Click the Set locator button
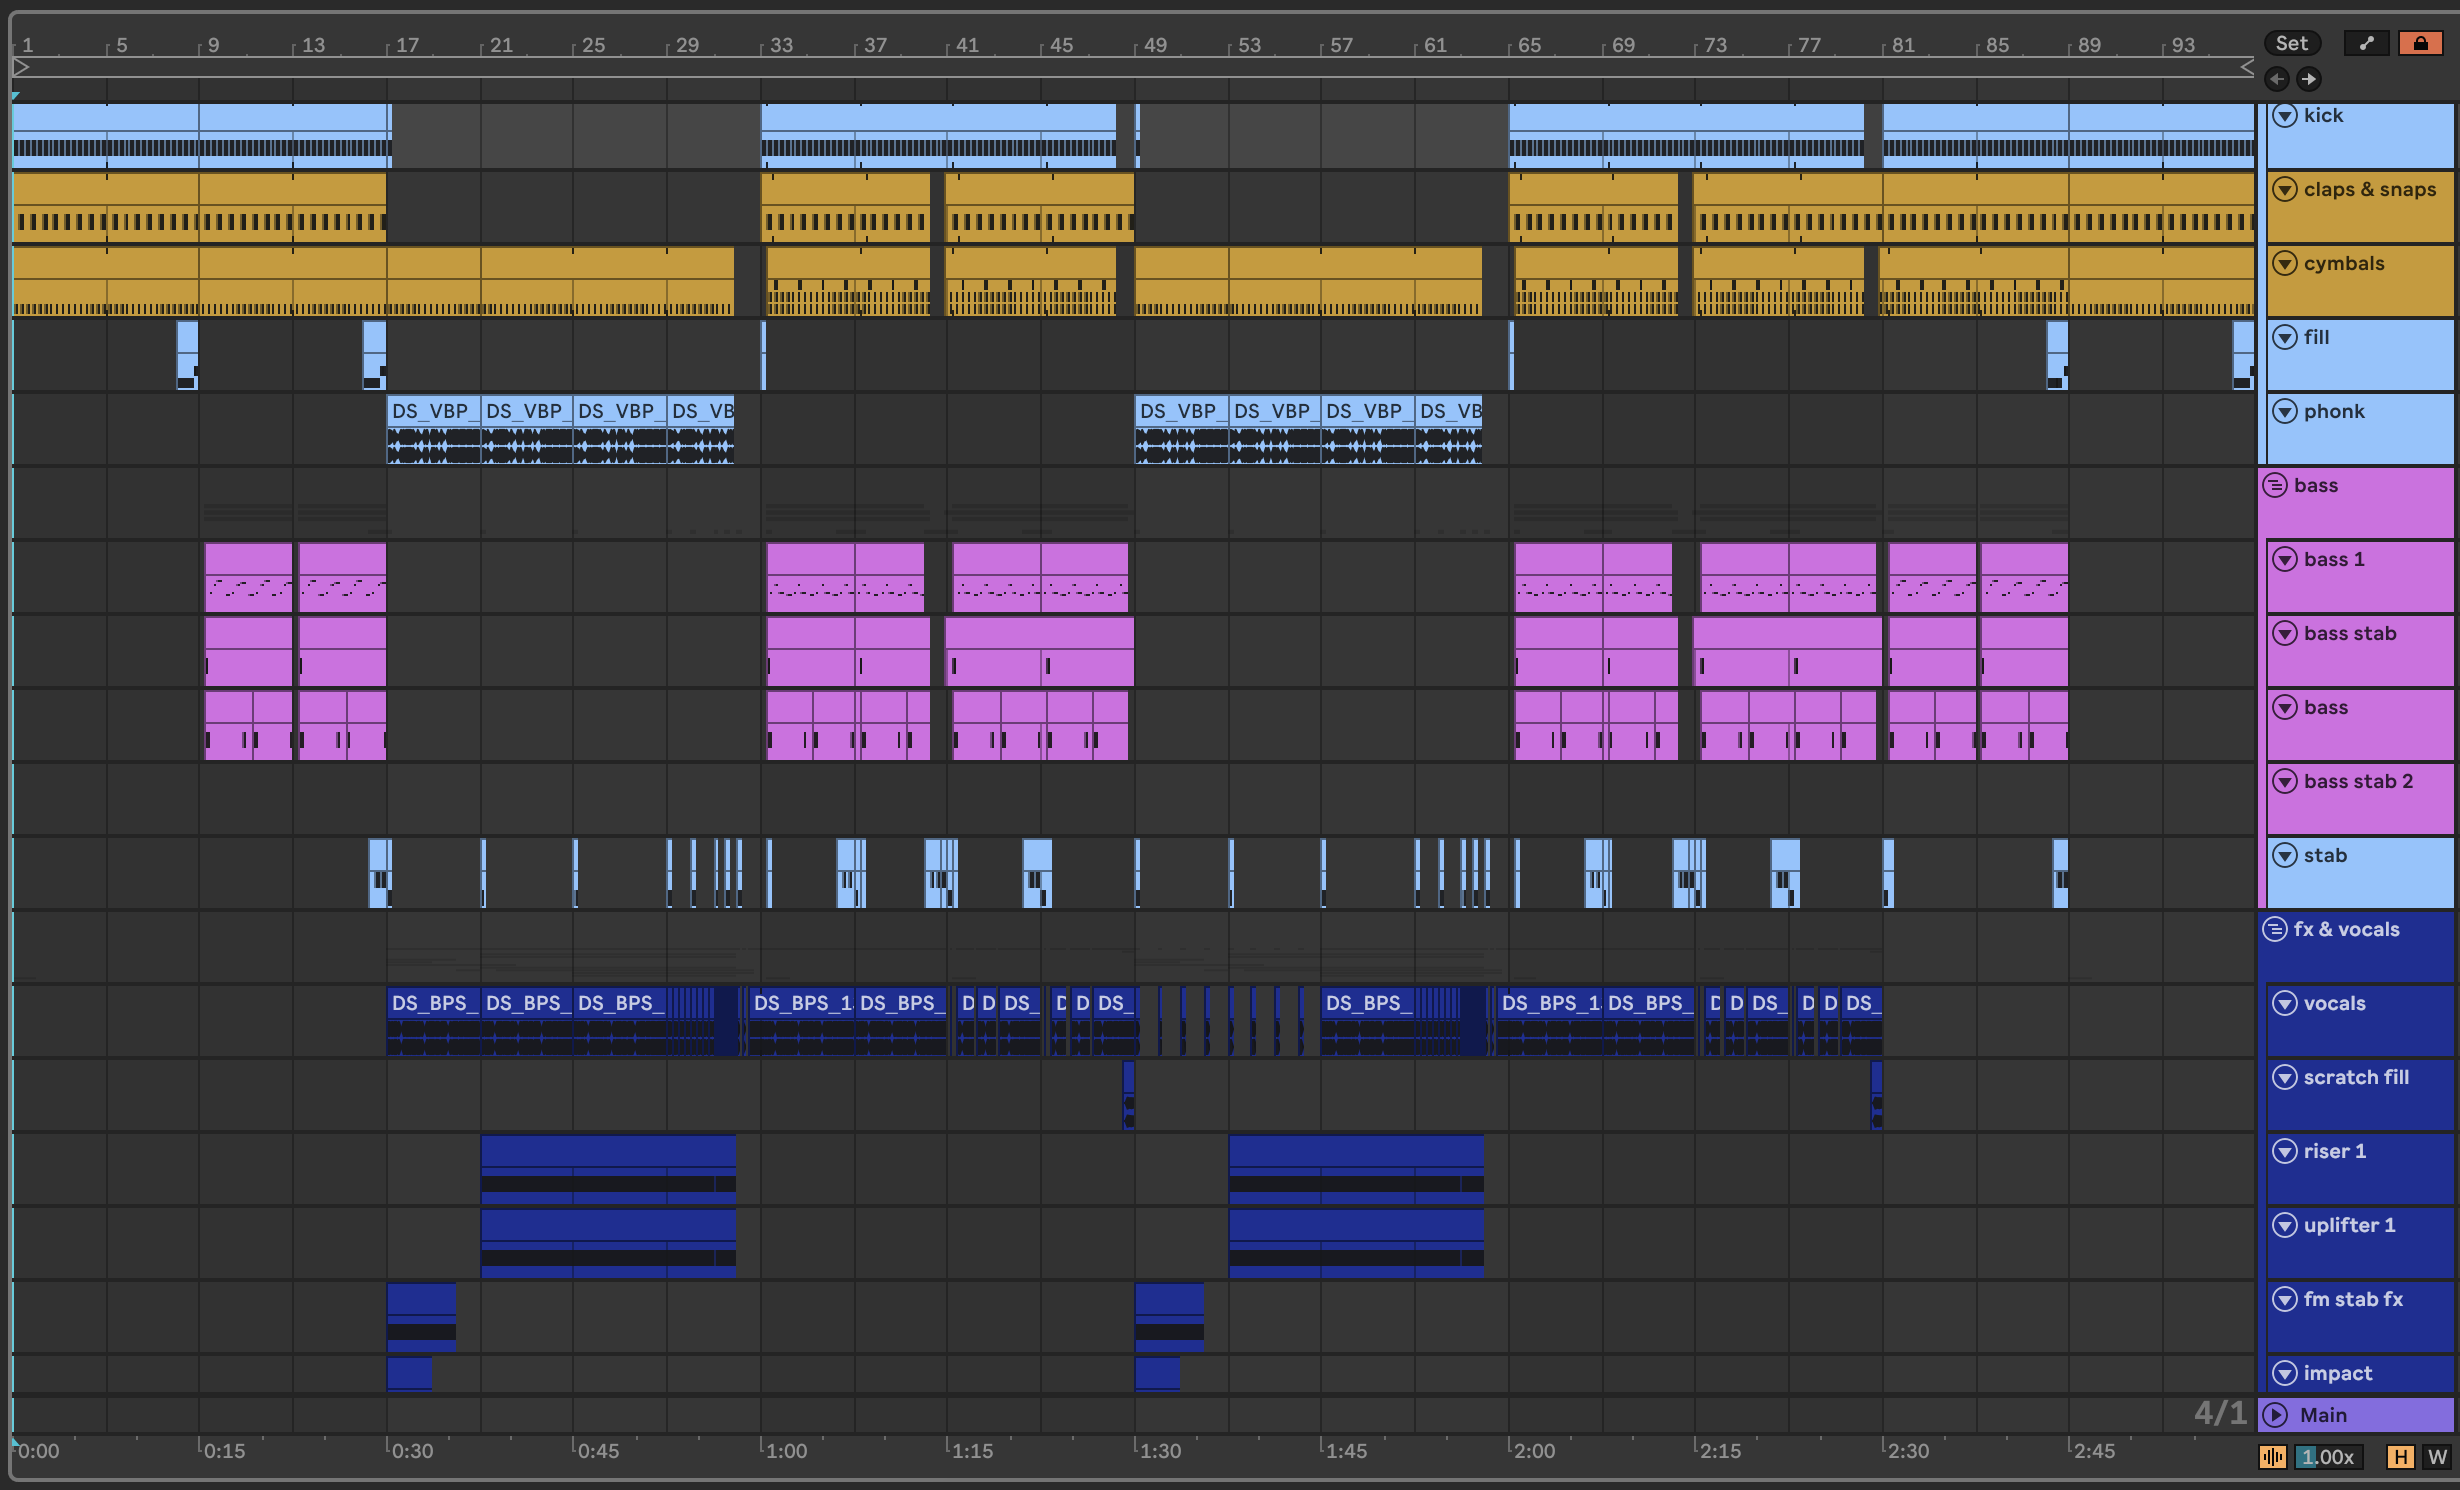The height and width of the screenshot is (1490, 2460). tap(2291, 43)
